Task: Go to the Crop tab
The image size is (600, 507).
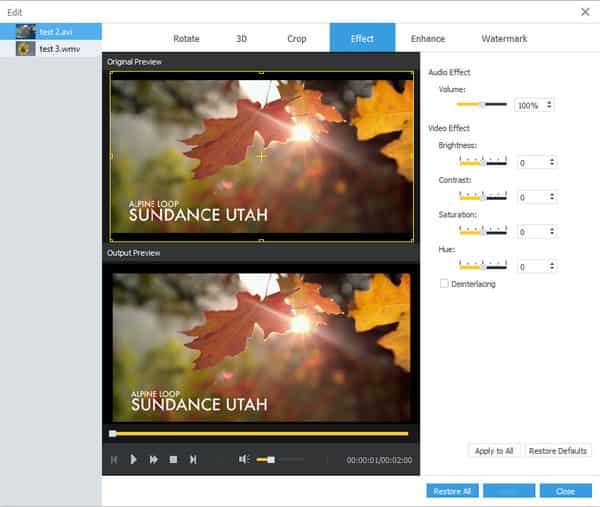Action: pyautogui.click(x=297, y=39)
